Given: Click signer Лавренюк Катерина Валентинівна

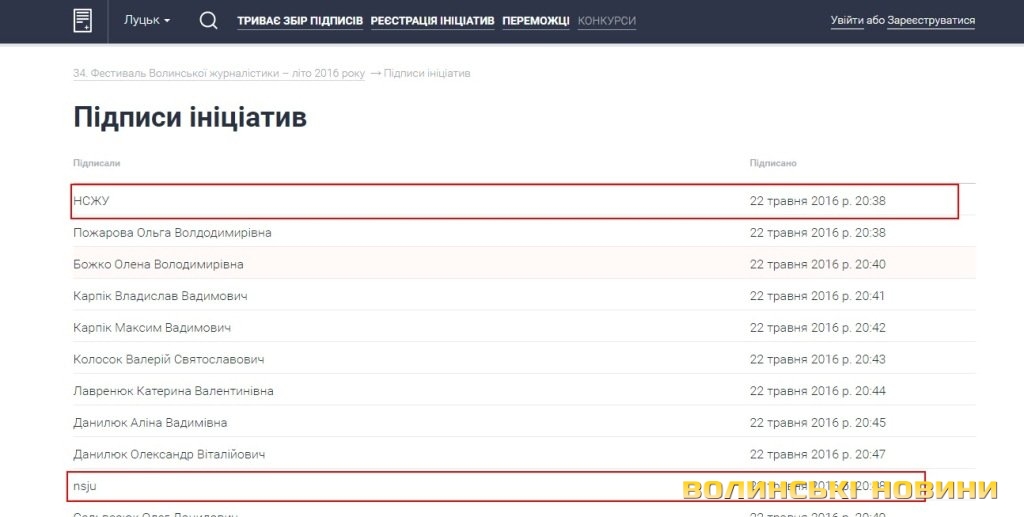Looking at the screenshot, I should (173, 391).
